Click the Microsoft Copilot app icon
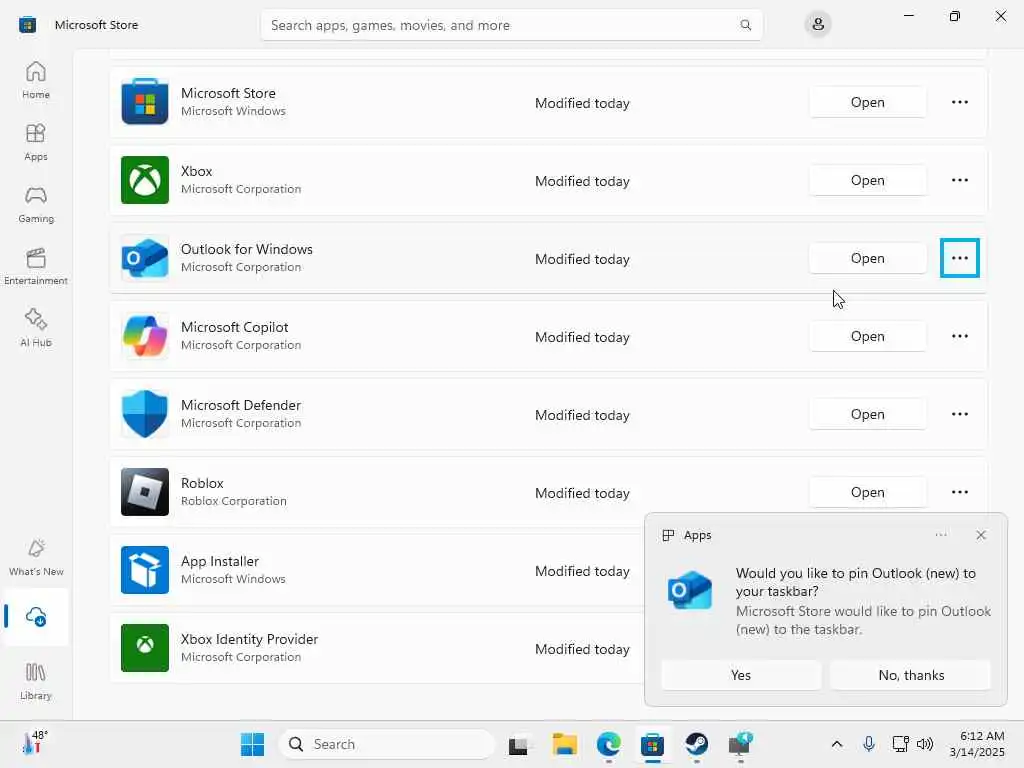The image size is (1024, 768). pos(145,336)
